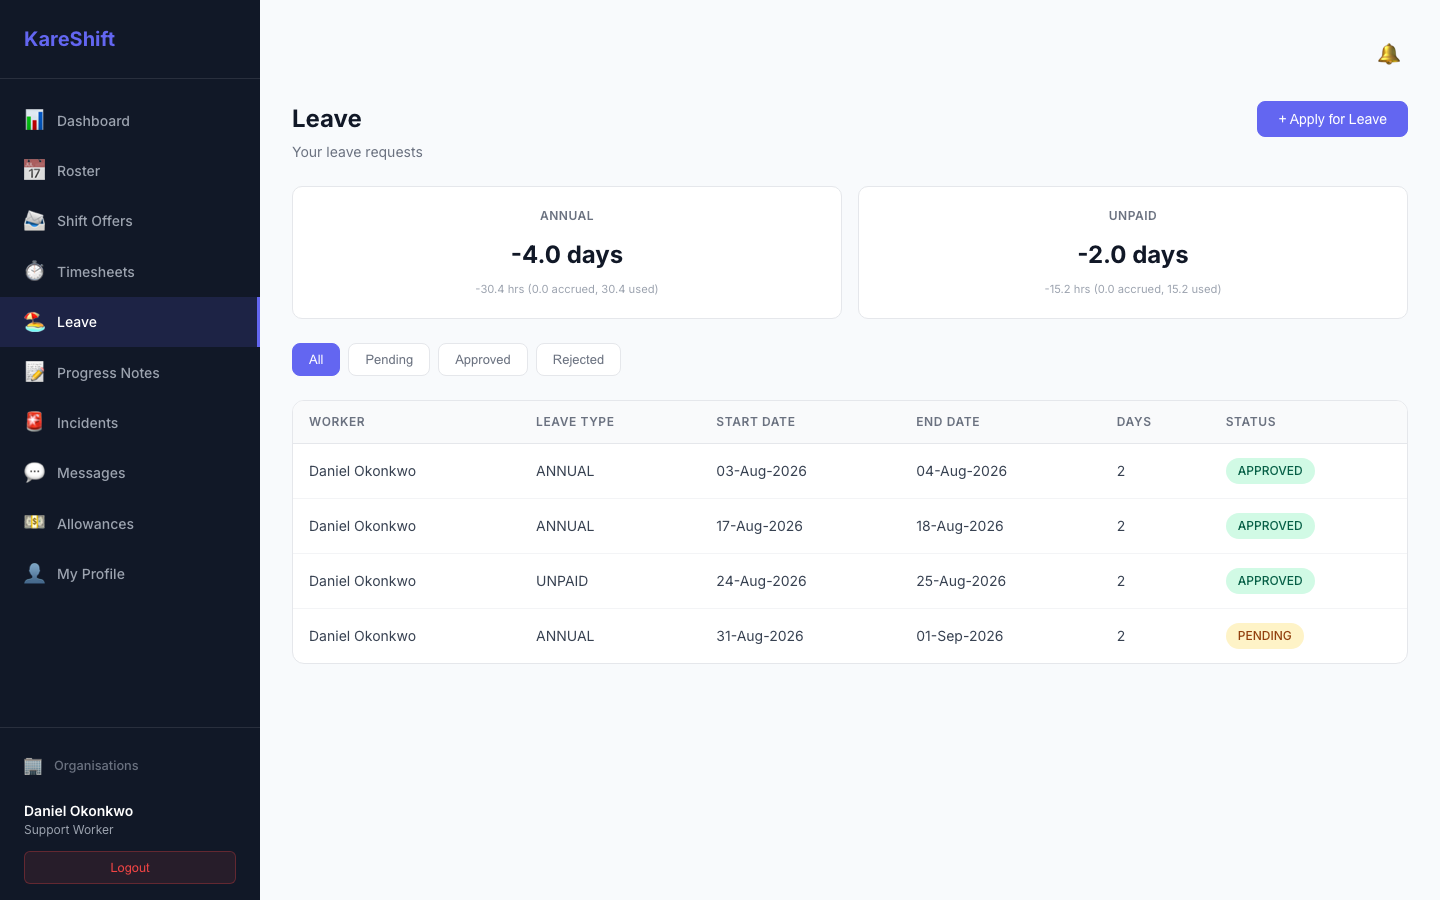This screenshot has height=900, width=1440.
Task: Click the Messages speech bubble icon
Action: (34, 472)
